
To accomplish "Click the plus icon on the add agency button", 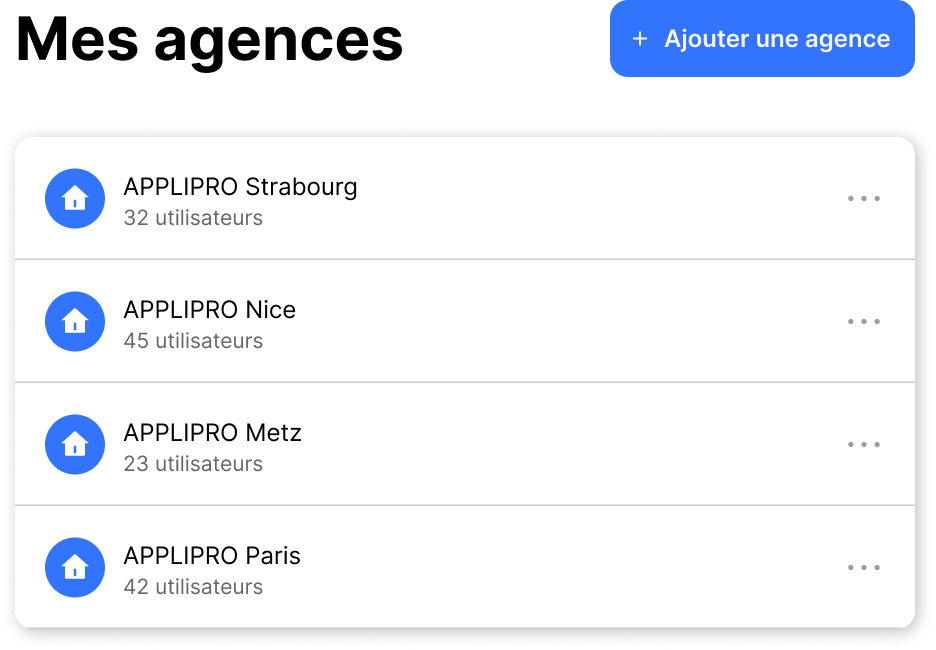I will 640,39.
